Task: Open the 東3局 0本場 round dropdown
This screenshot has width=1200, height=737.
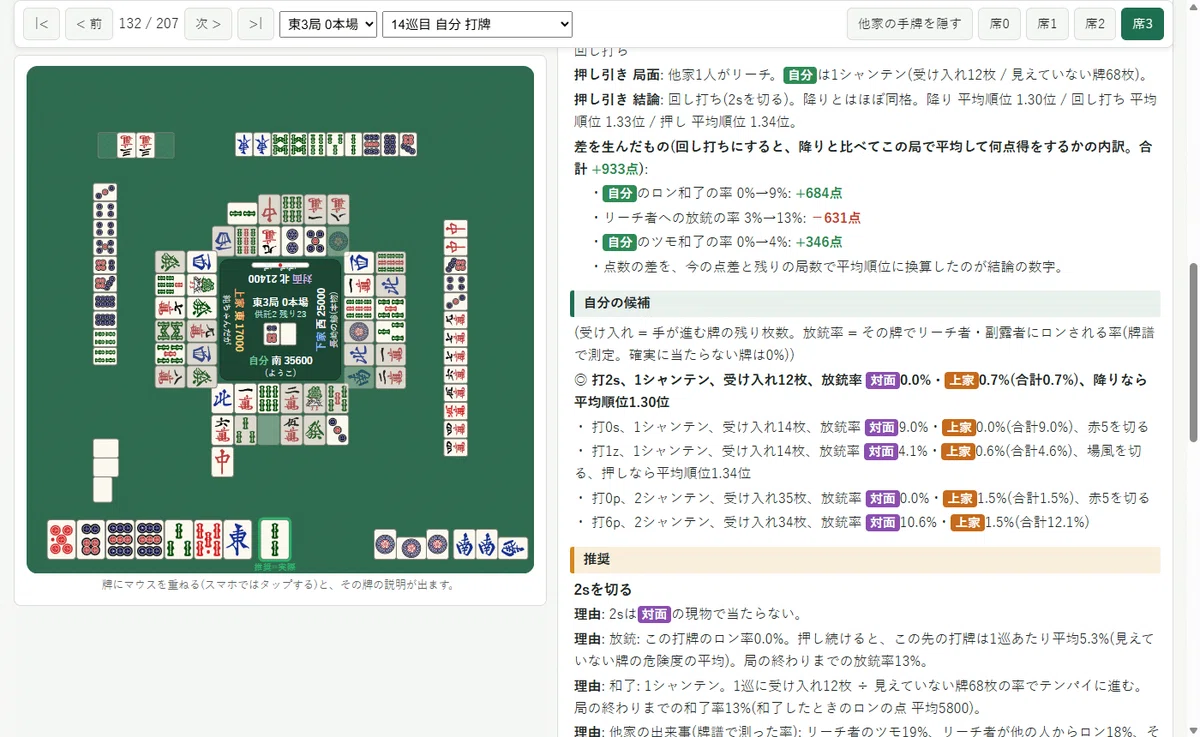Action: coord(328,24)
